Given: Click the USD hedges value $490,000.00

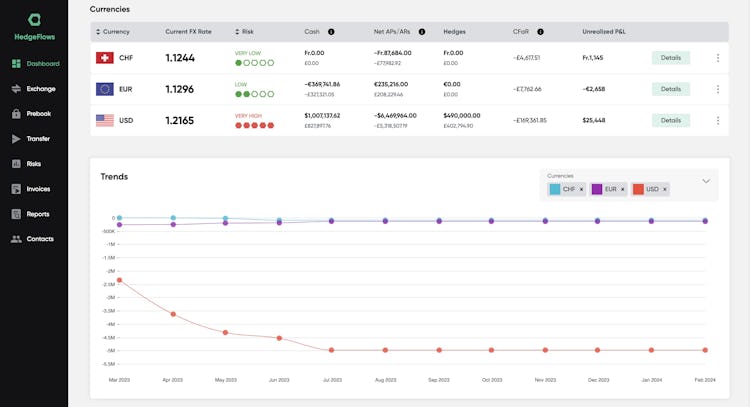Looking at the screenshot, I should click(462, 116).
